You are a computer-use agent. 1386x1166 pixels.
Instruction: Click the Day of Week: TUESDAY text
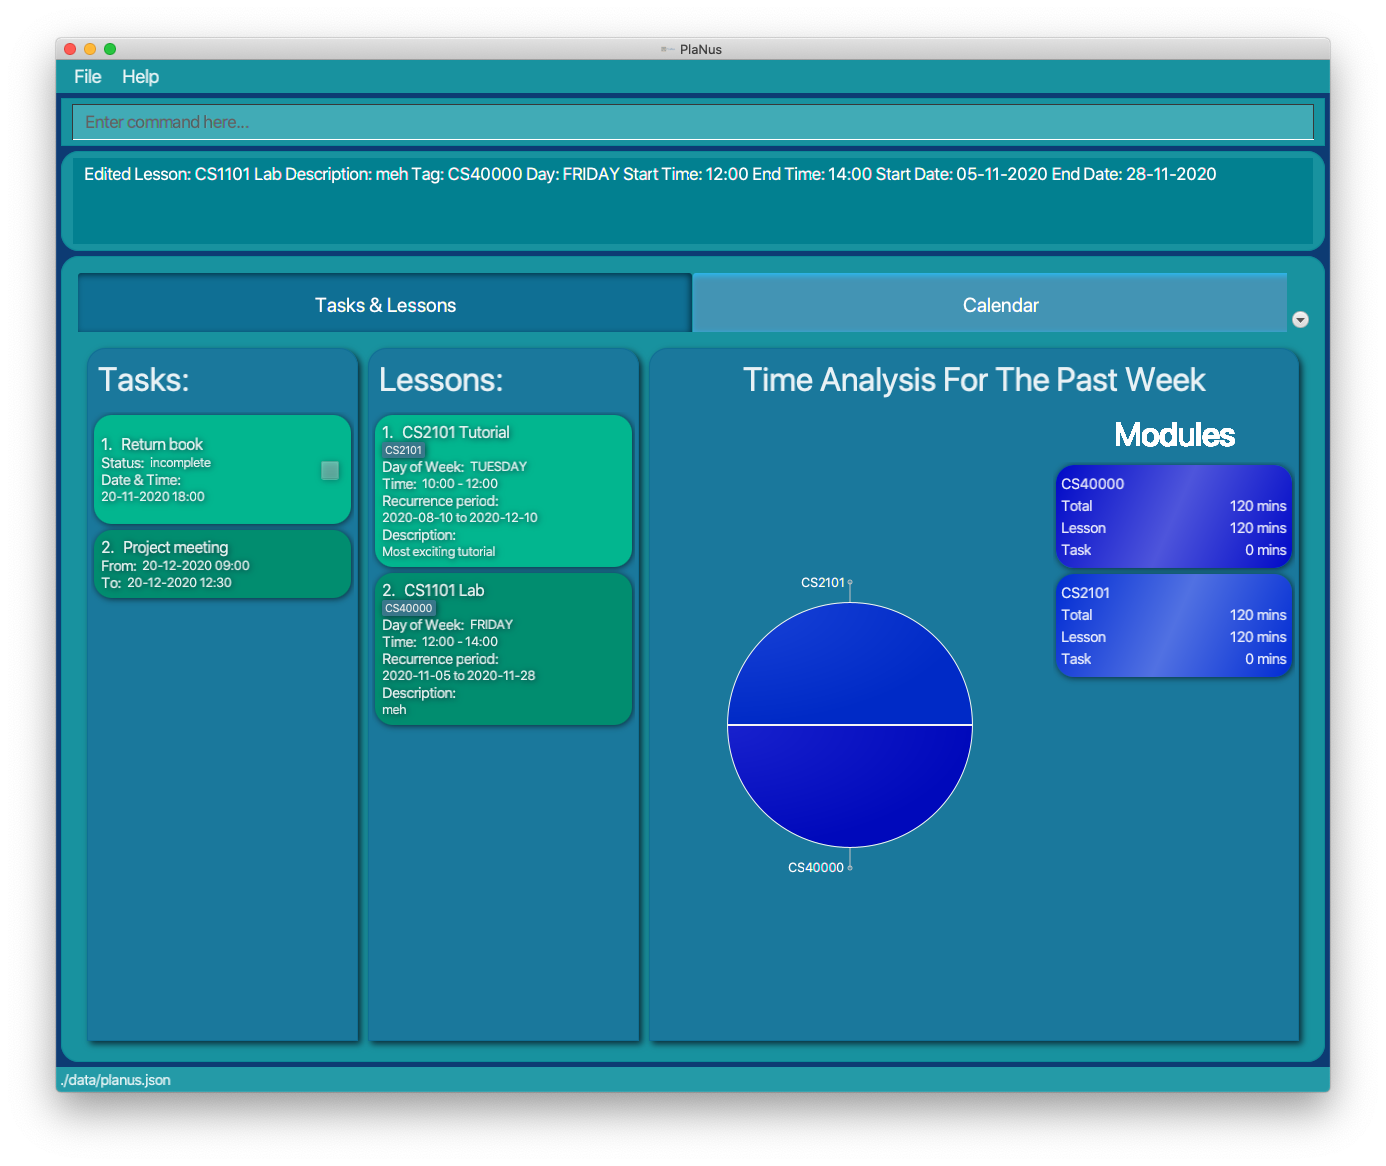(454, 467)
